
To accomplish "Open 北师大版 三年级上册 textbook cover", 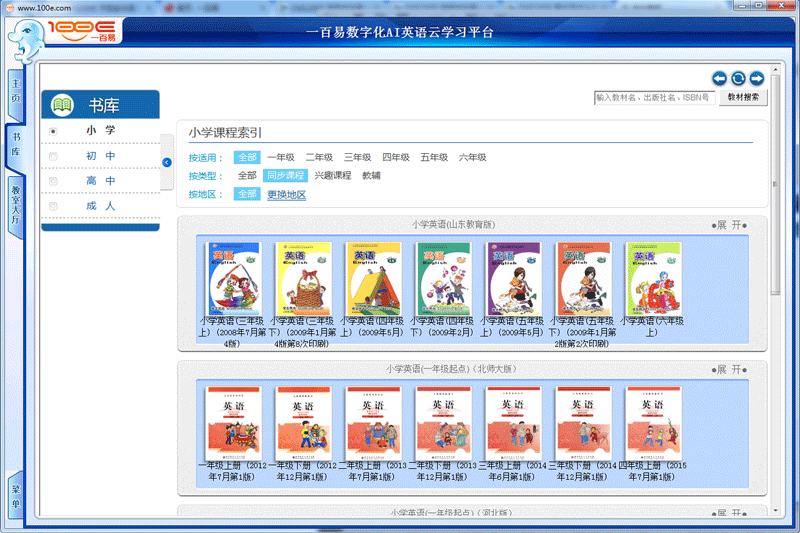I will click(514, 423).
